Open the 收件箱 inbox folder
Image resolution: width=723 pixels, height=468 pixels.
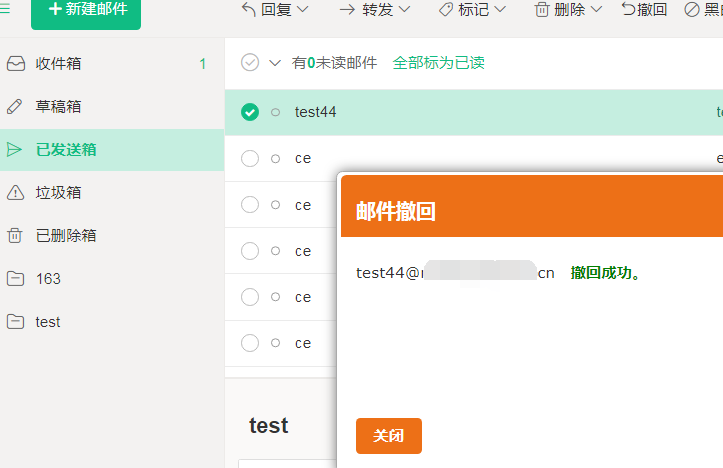pos(59,64)
